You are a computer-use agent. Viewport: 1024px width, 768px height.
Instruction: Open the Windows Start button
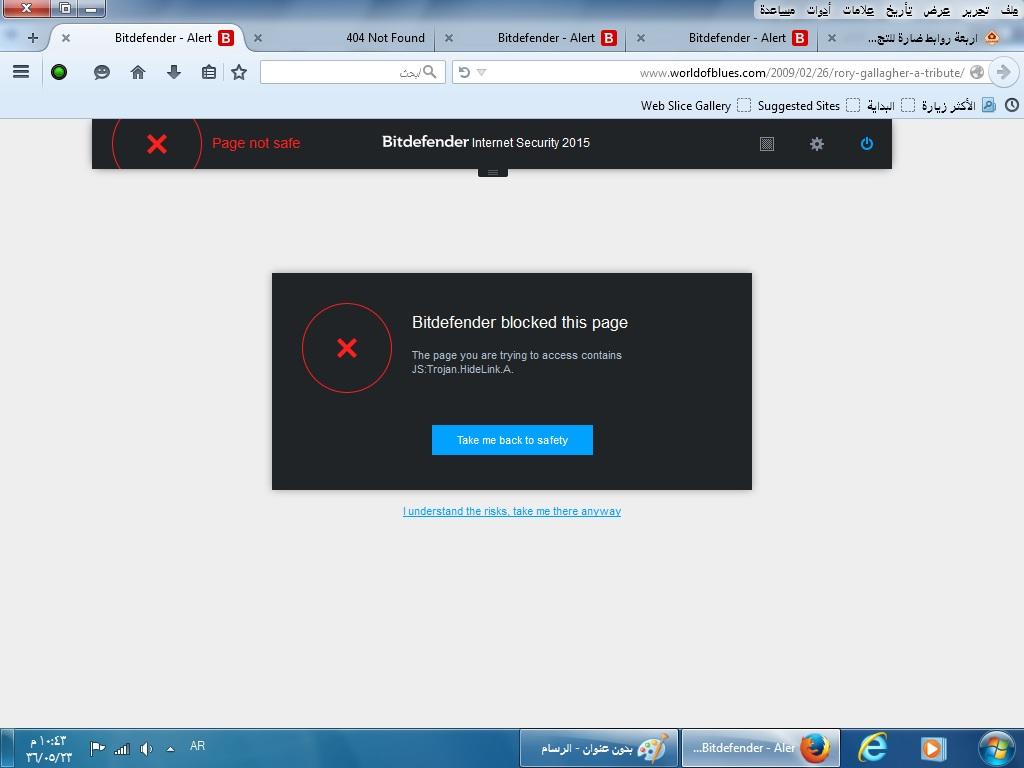click(996, 748)
